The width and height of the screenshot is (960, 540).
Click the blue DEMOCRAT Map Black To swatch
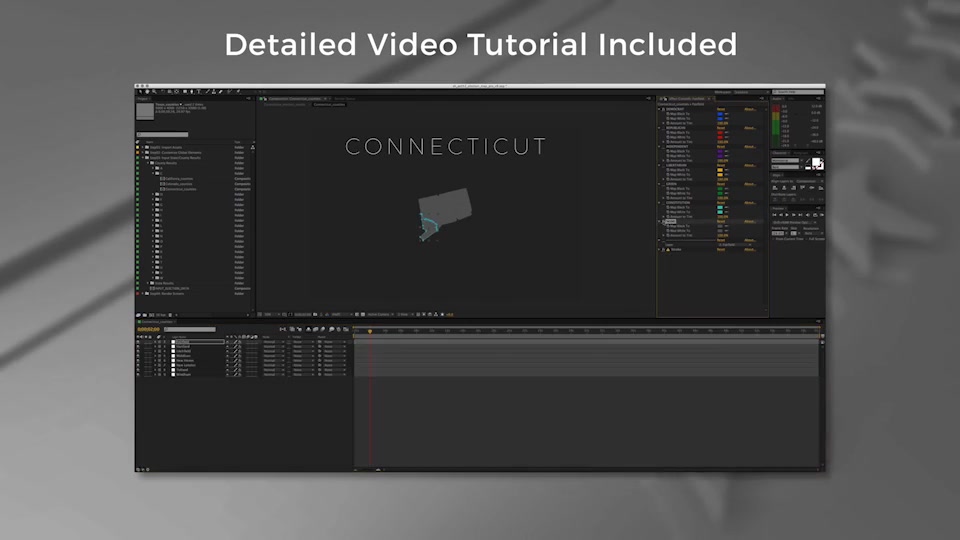click(720, 114)
